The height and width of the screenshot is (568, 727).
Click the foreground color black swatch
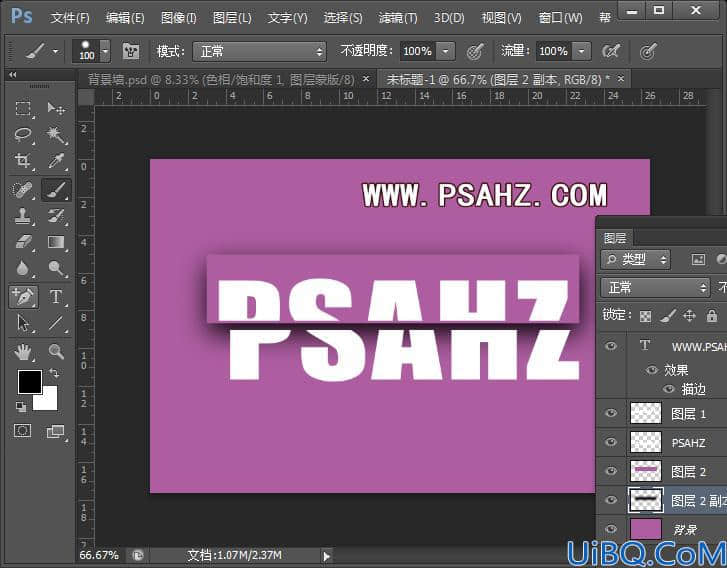pos(30,382)
